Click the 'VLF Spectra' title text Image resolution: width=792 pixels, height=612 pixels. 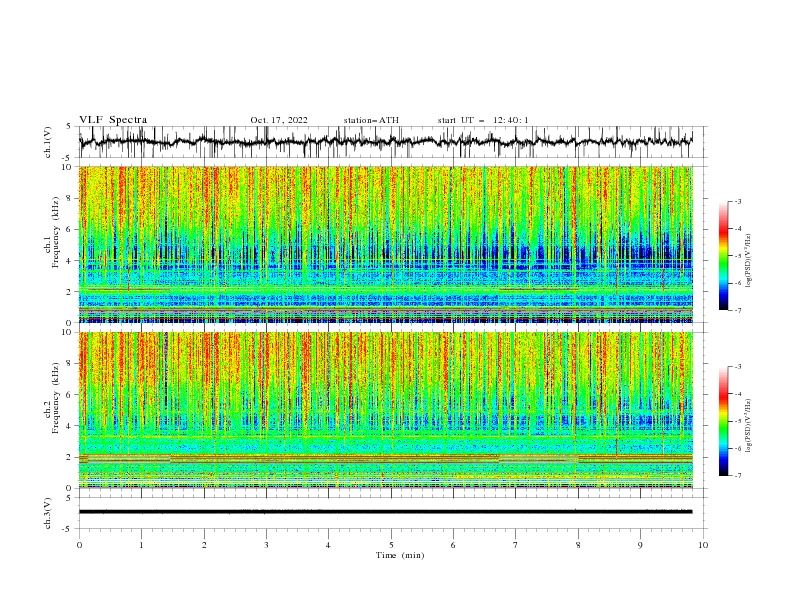[113, 120]
